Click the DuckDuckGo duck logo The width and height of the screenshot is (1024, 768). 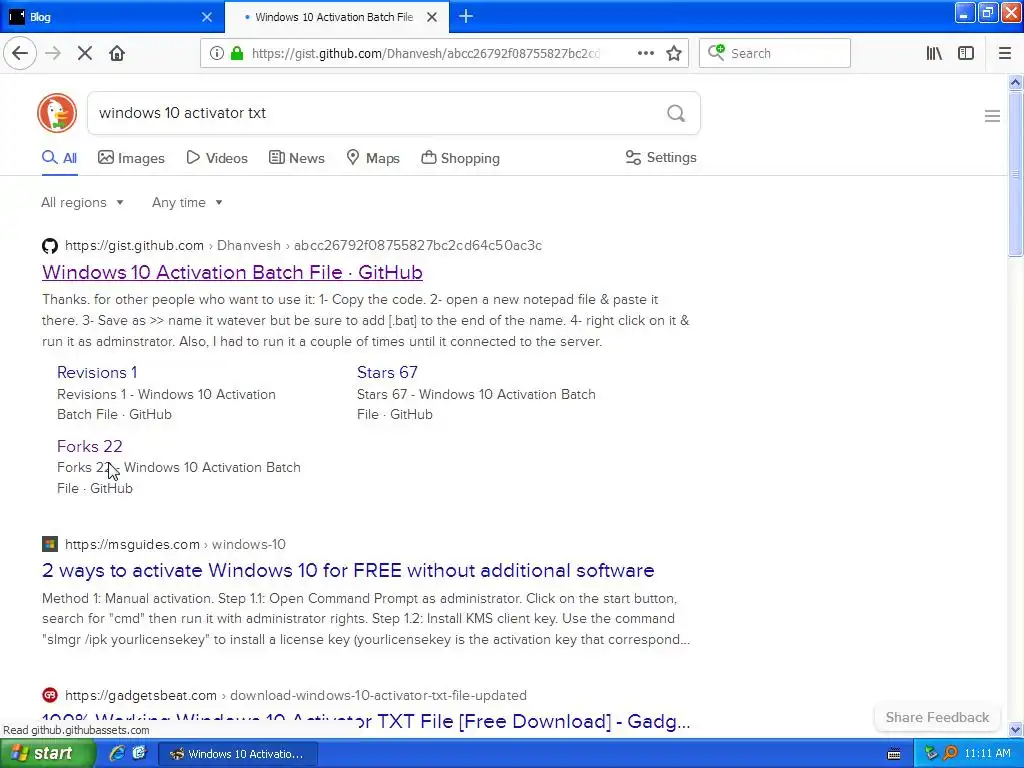point(57,113)
